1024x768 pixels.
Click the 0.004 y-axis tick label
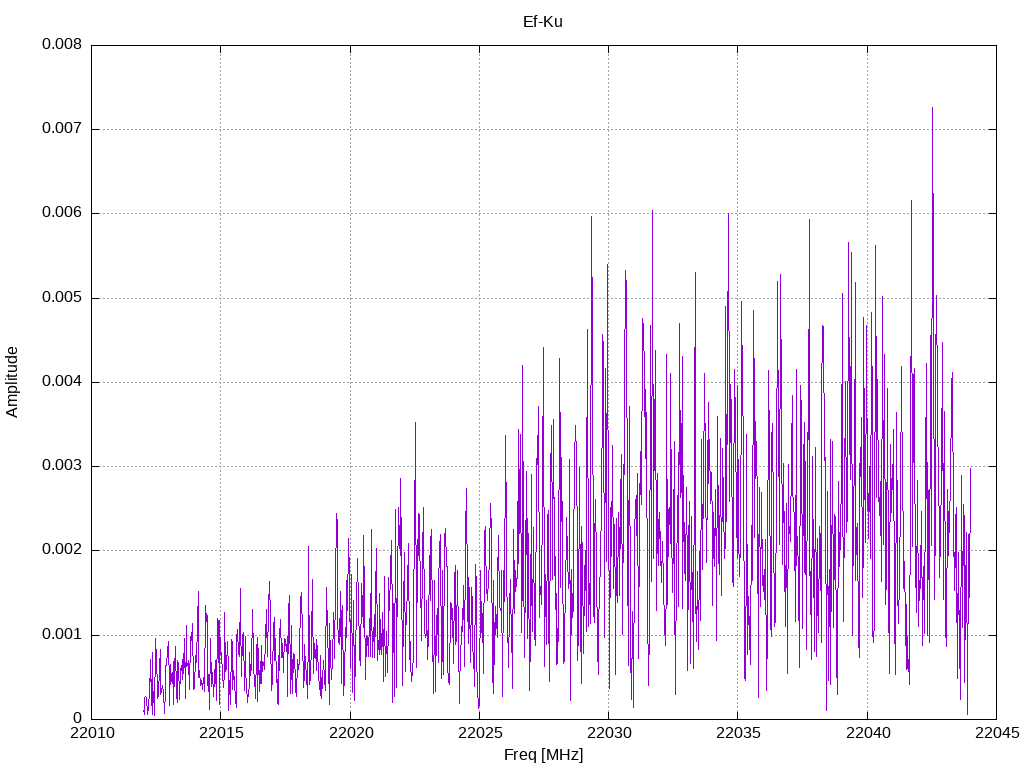(62, 382)
